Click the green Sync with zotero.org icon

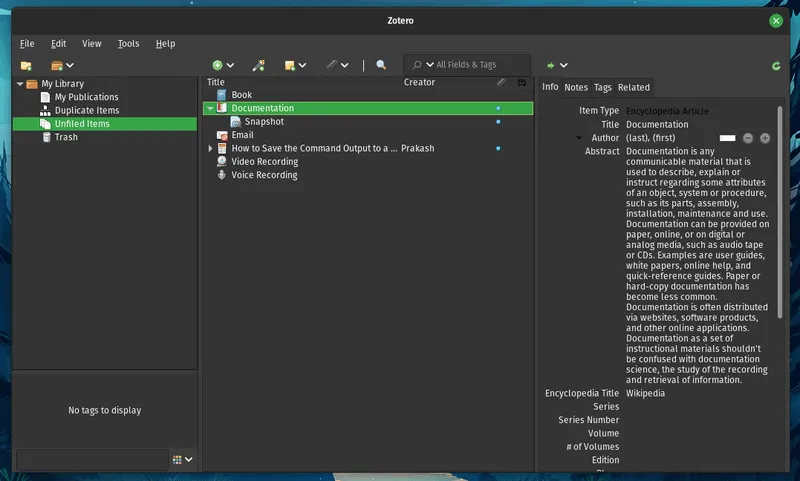tap(776, 66)
